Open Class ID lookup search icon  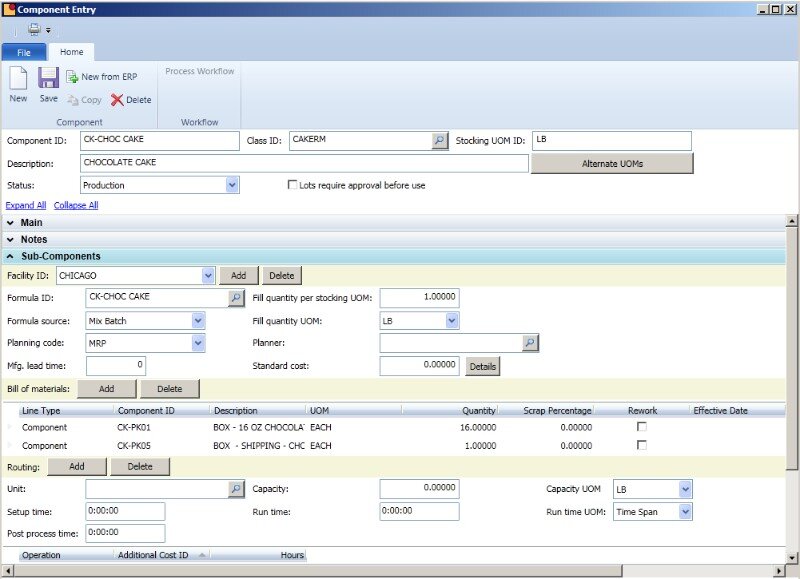[x=440, y=141]
